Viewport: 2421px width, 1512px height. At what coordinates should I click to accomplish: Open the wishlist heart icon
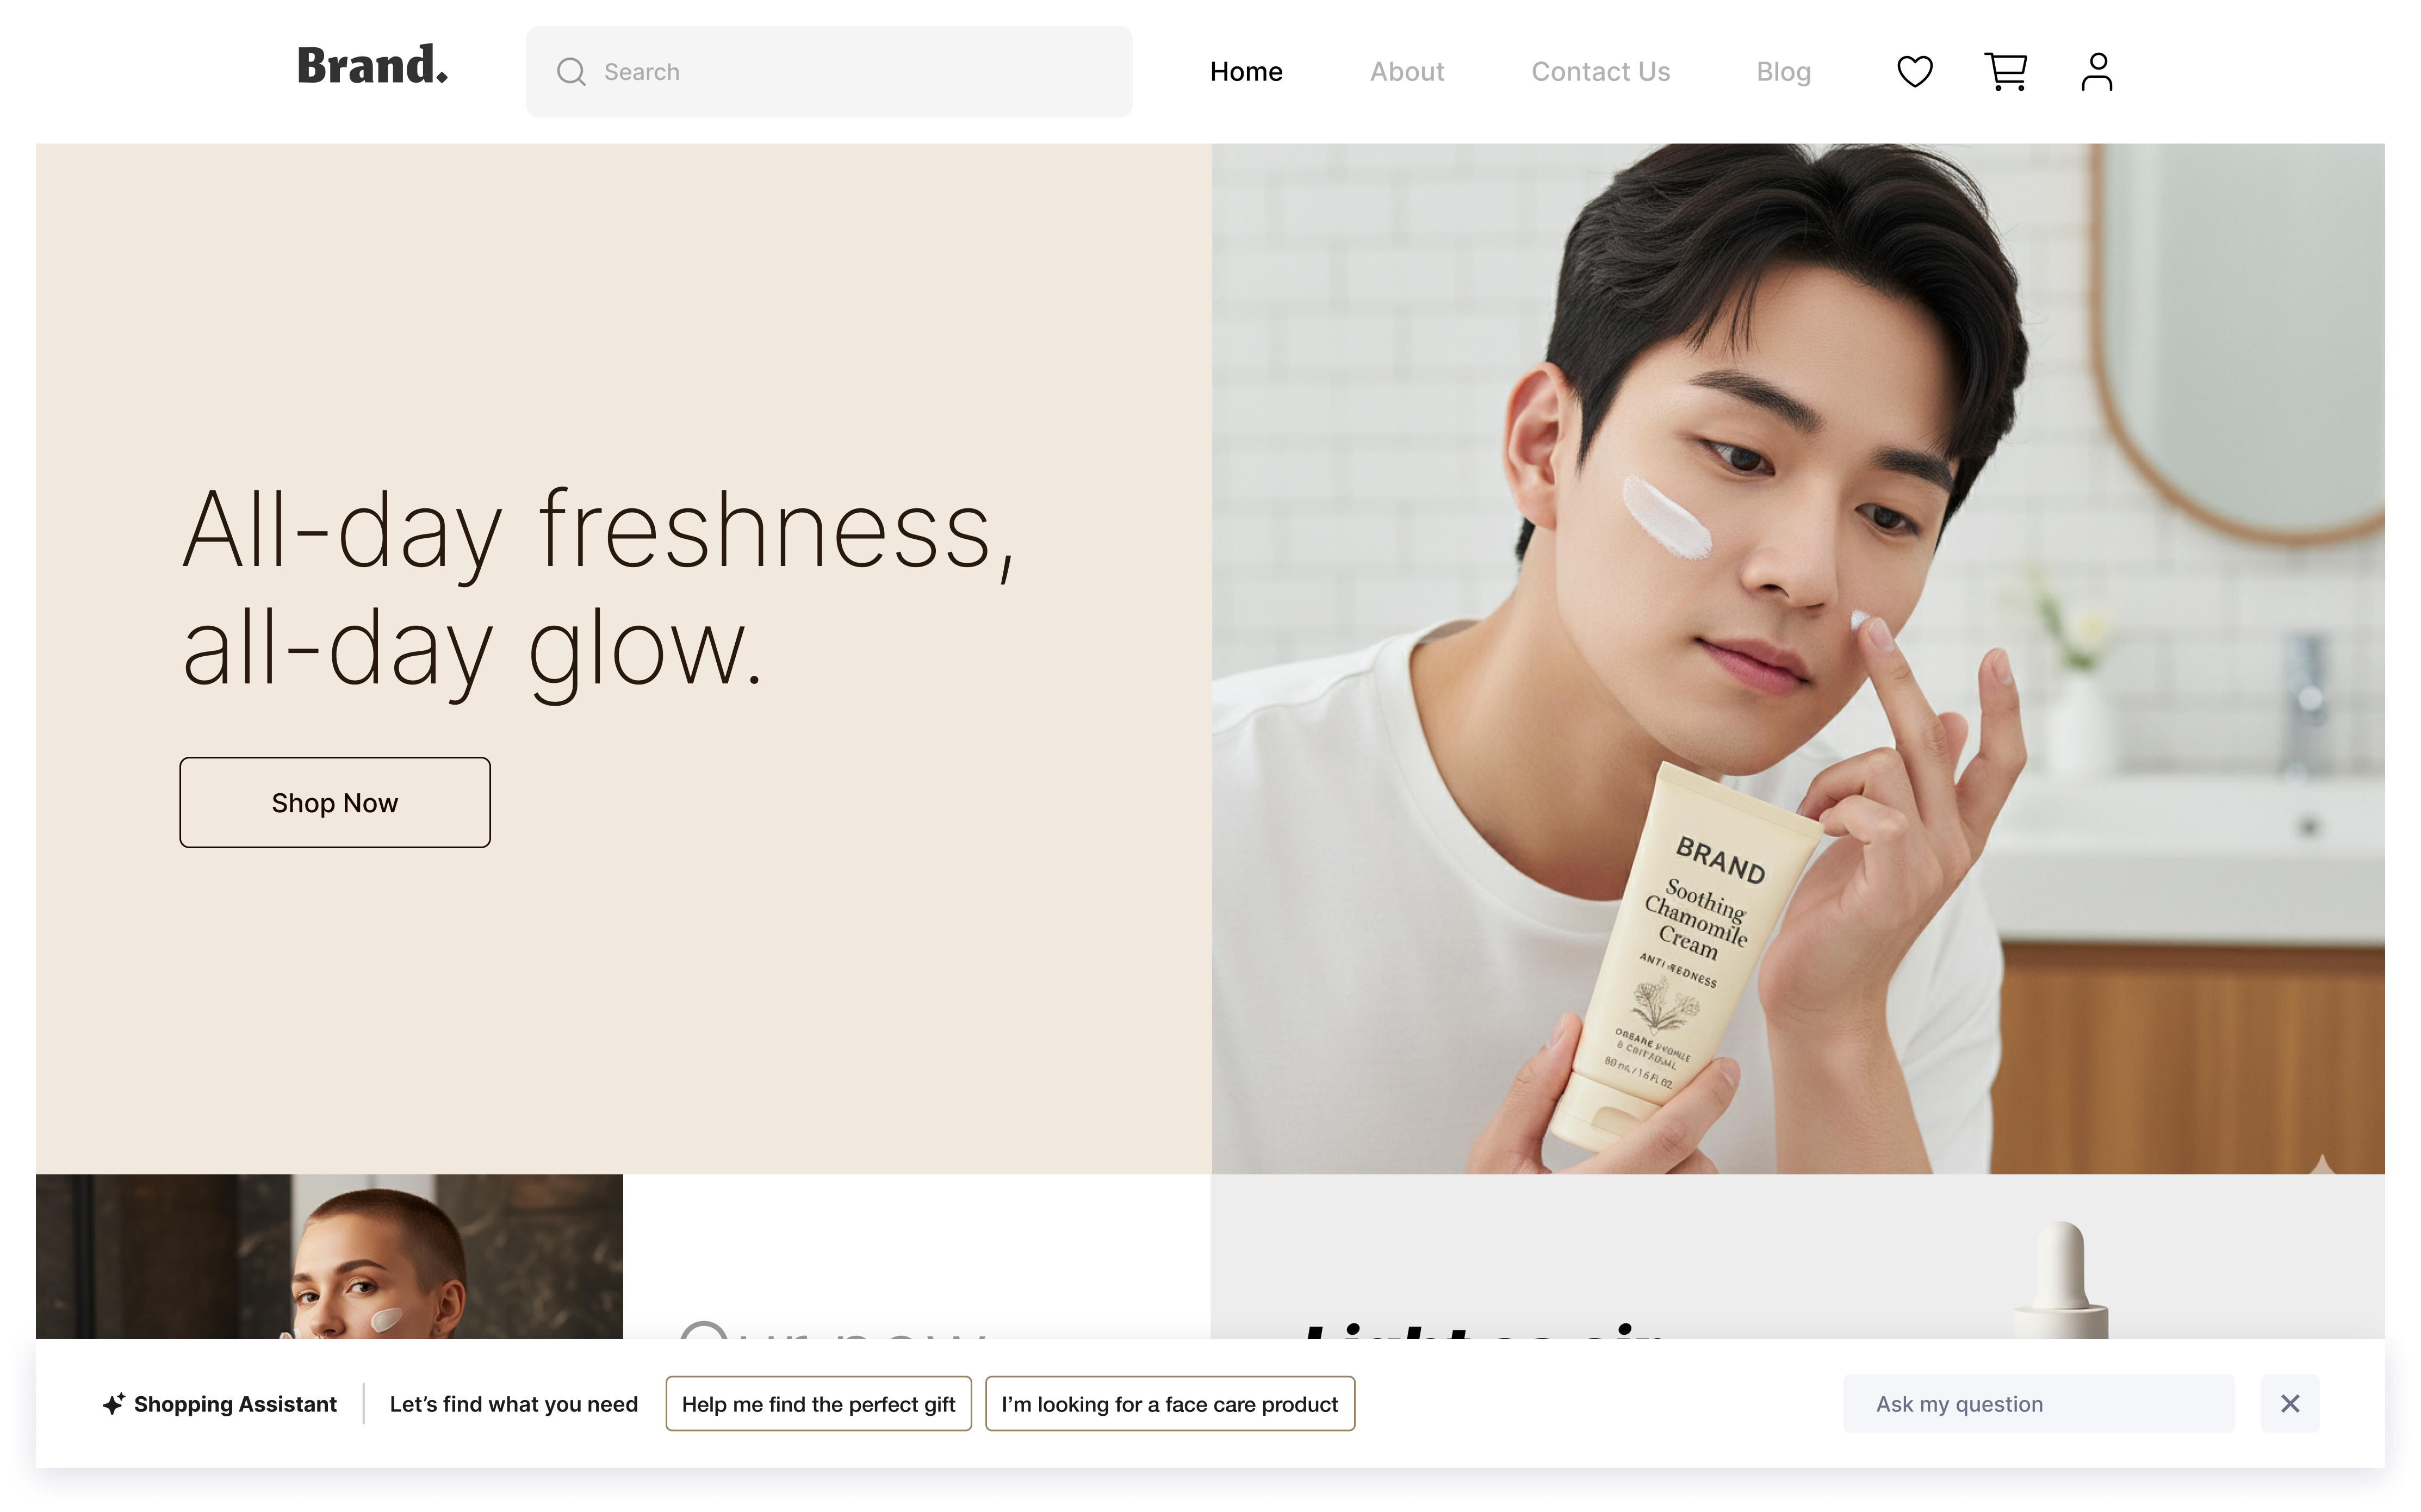[1914, 72]
